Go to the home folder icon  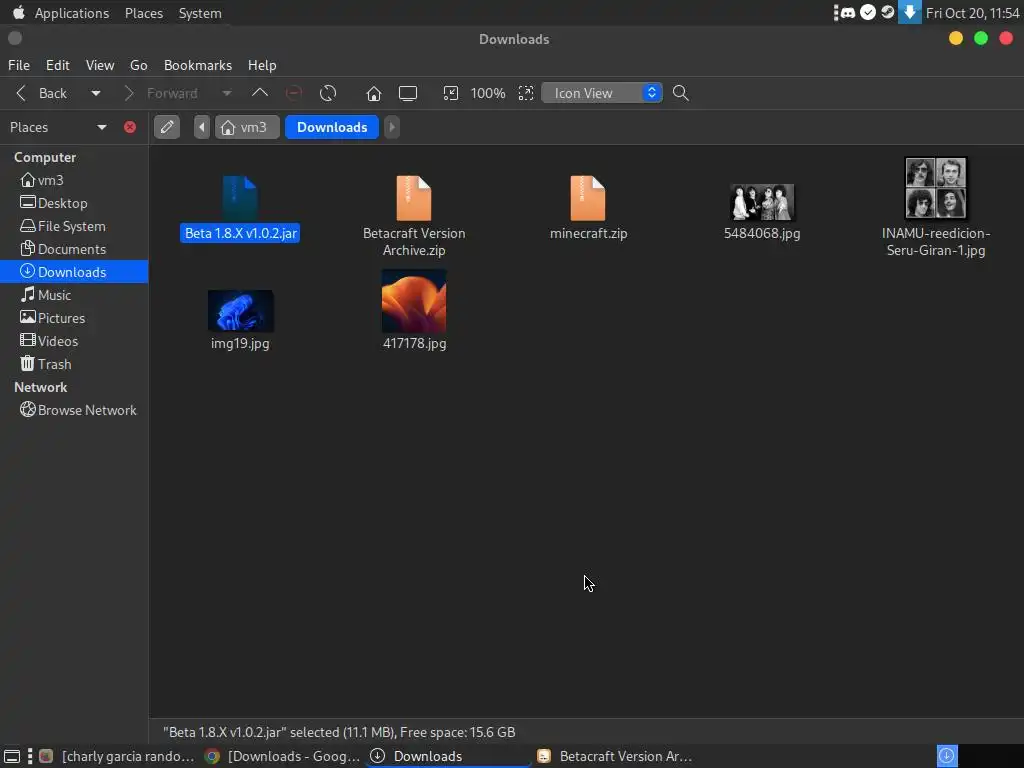point(374,93)
